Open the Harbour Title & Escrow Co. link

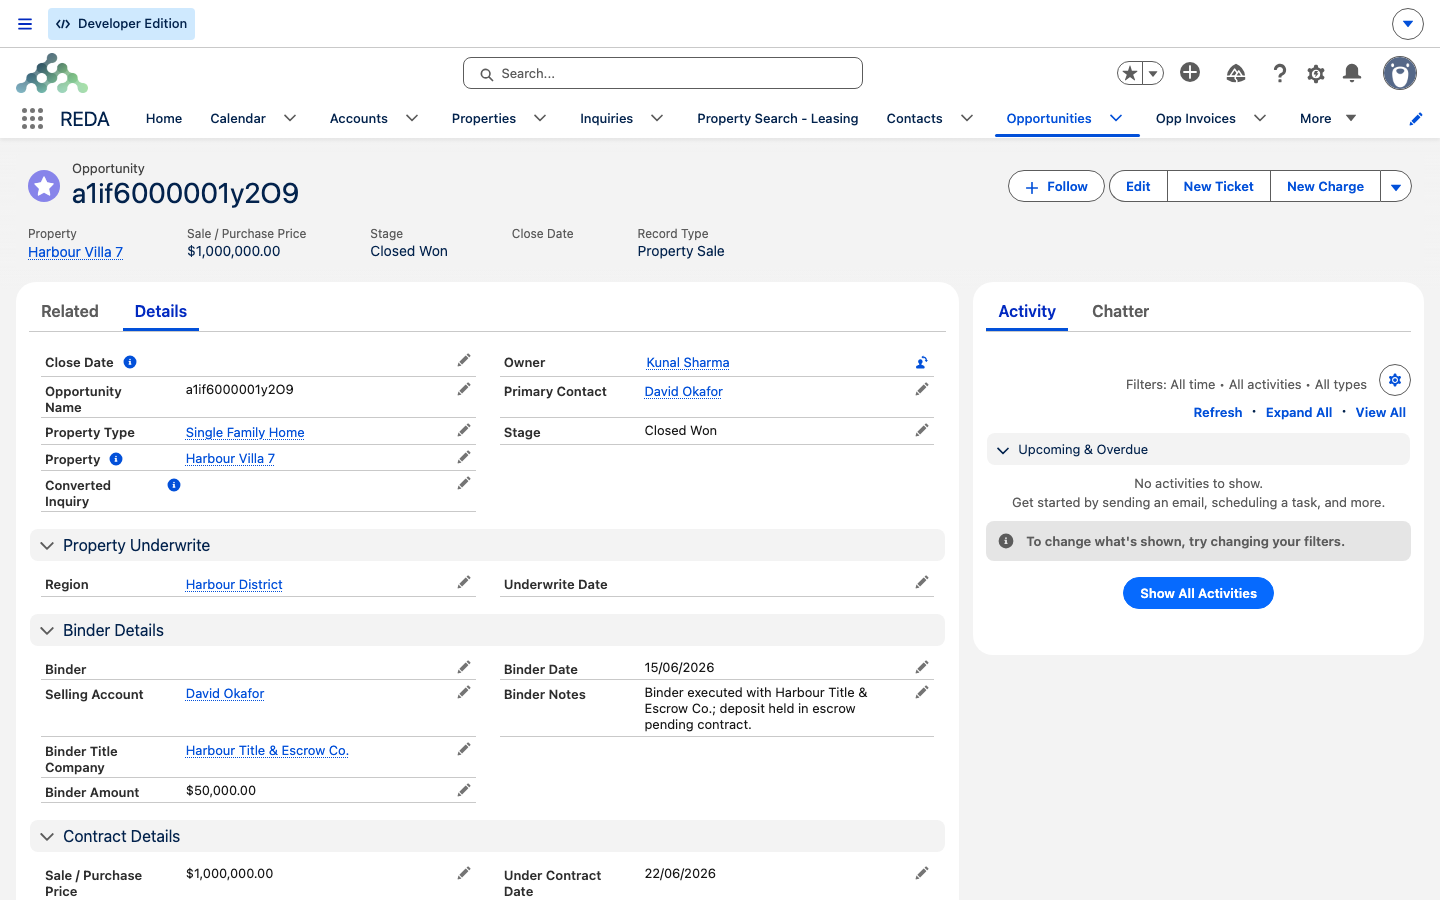pos(267,750)
